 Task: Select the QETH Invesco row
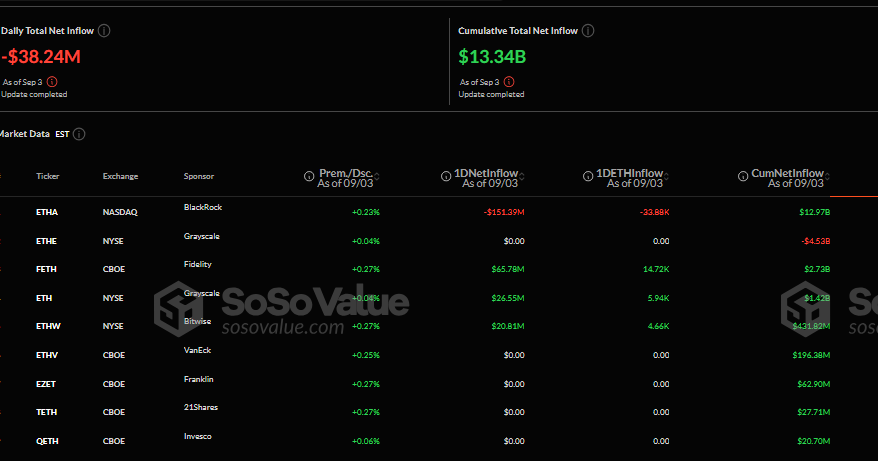pos(47,441)
